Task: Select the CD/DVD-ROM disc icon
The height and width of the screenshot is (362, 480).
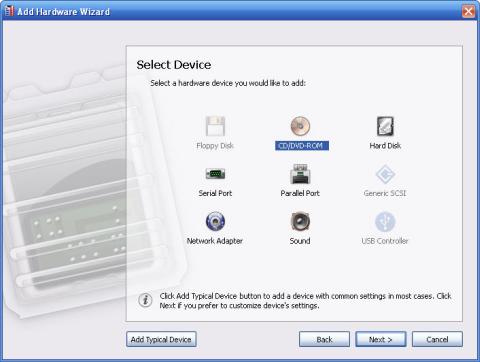Action: click(x=300, y=126)
